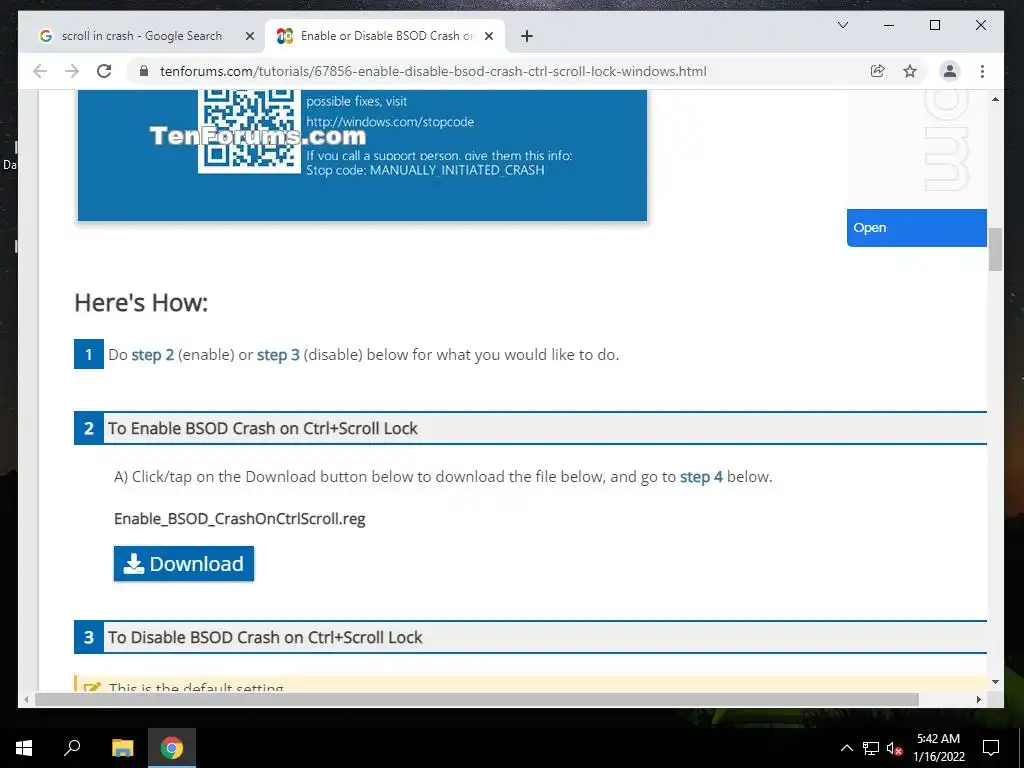This screenshot has height=768, width=1024.
Task: Open the network status tray icon
Action: (x=871, y=748)
